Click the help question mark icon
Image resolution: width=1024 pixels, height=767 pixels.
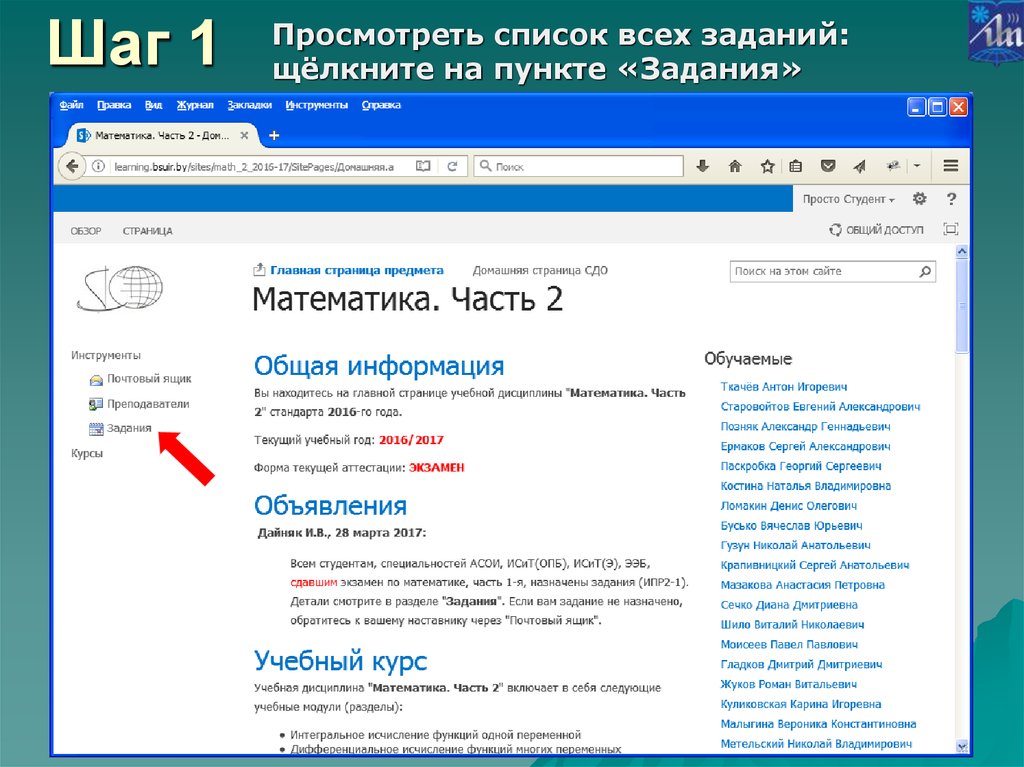[x=951, y=199]
